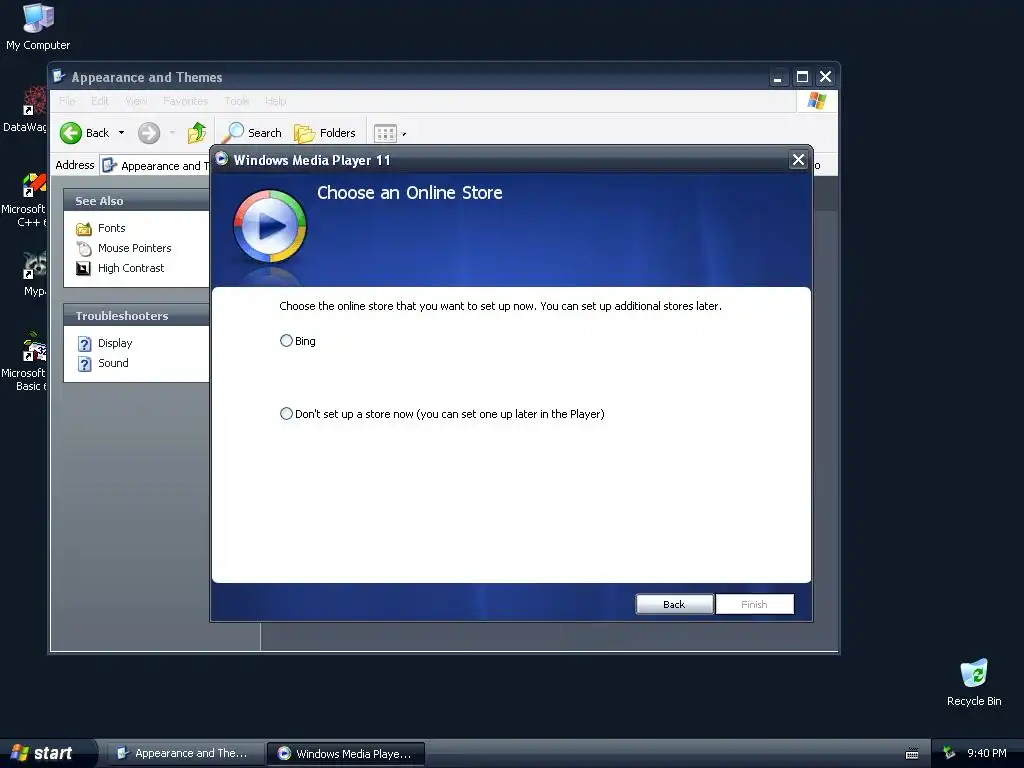Image resolution: width=1024 pixels, height=768 pixels.
Task: Click the Windows Media Player logo icon
Action: [x=270, y=226]
